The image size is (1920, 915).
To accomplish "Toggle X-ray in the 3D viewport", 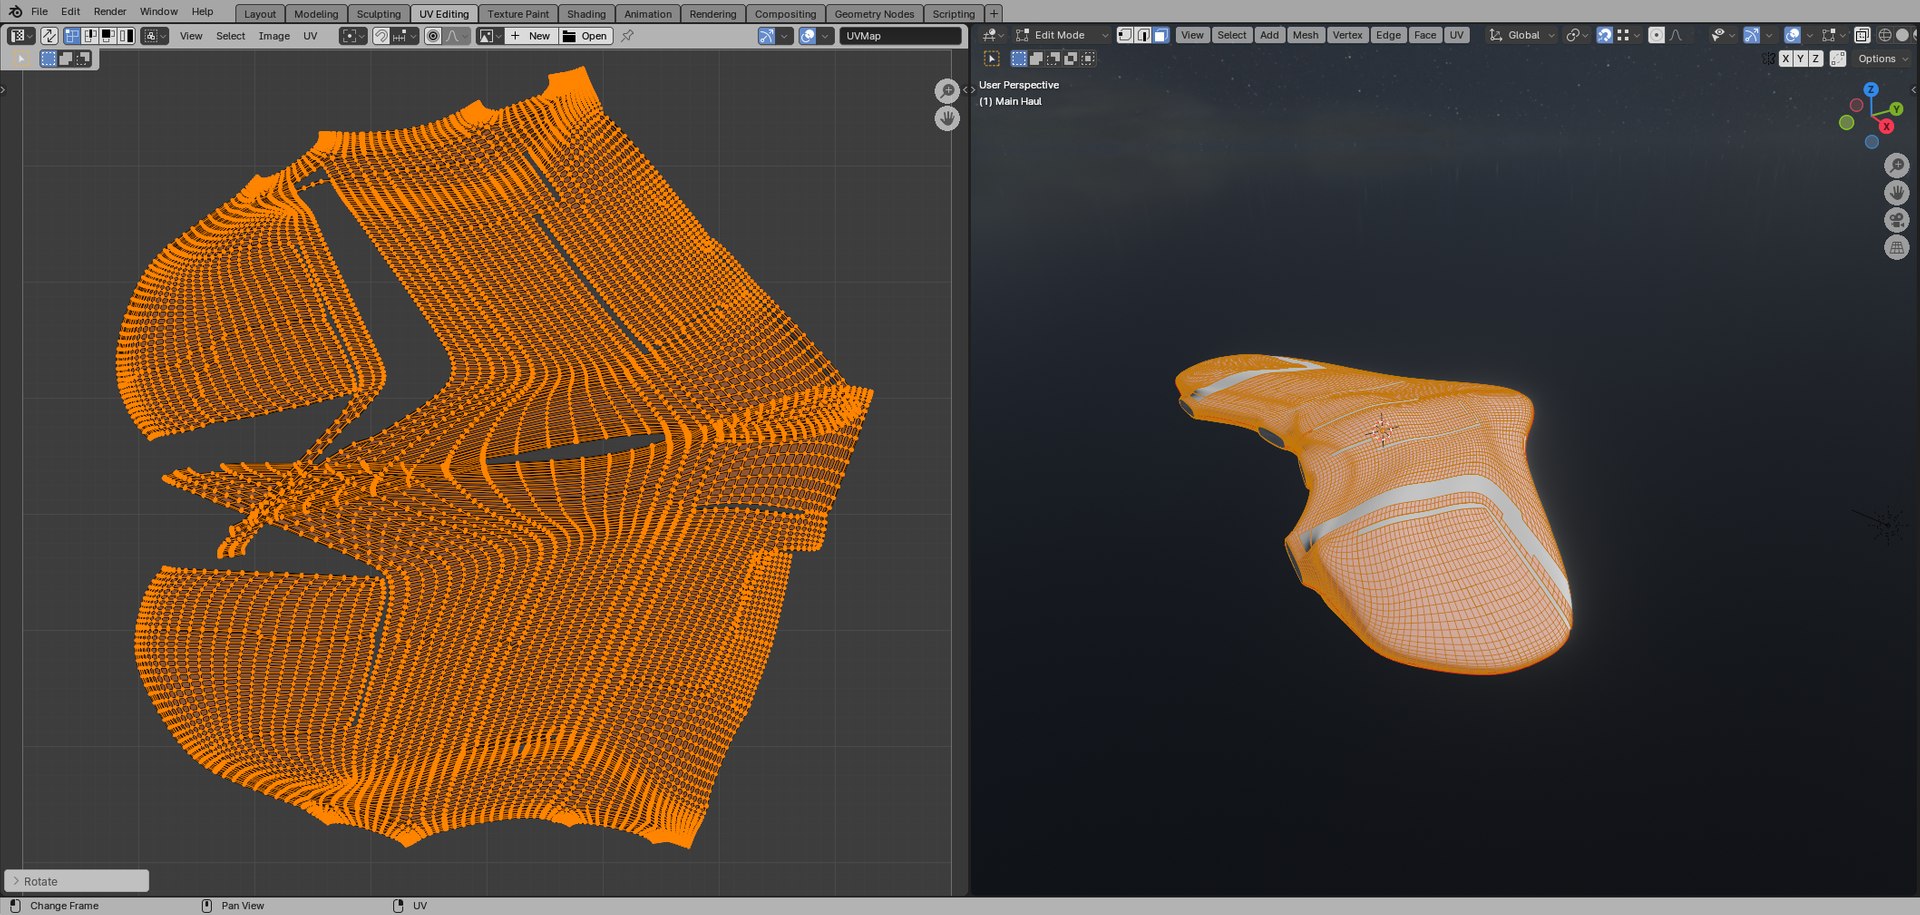I will [x=1862, y=35].
